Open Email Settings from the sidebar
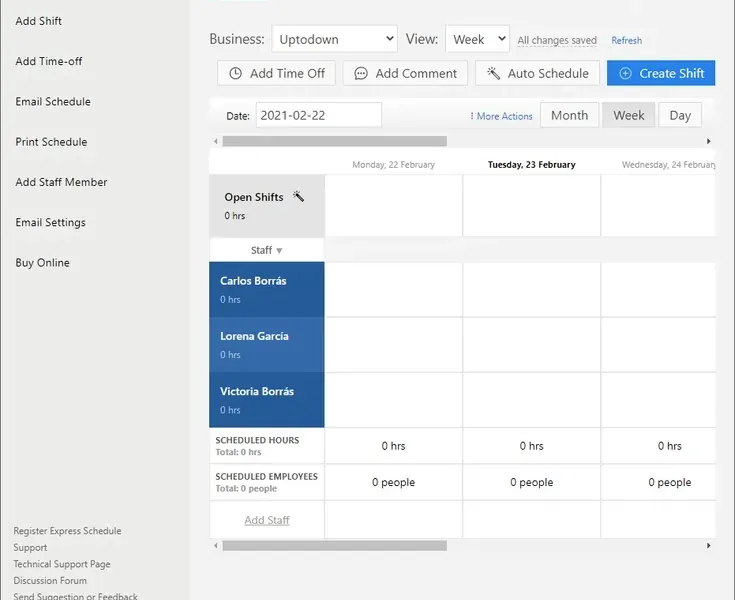Image resolution: width=735 pixels, height=600 pixels. (50, 222)
